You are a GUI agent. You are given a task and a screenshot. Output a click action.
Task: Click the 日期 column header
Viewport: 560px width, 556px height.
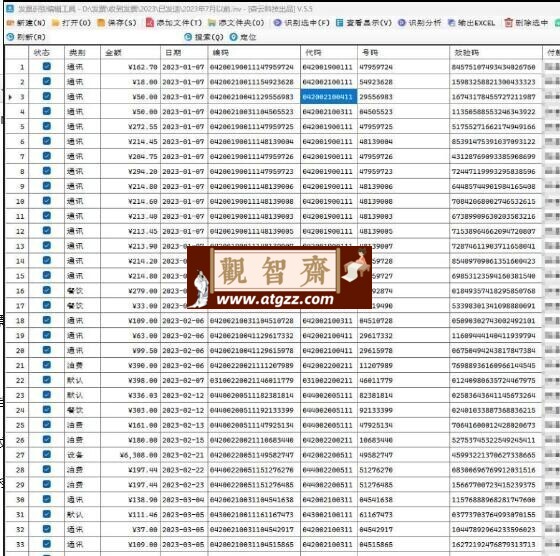tap(184, 52)
